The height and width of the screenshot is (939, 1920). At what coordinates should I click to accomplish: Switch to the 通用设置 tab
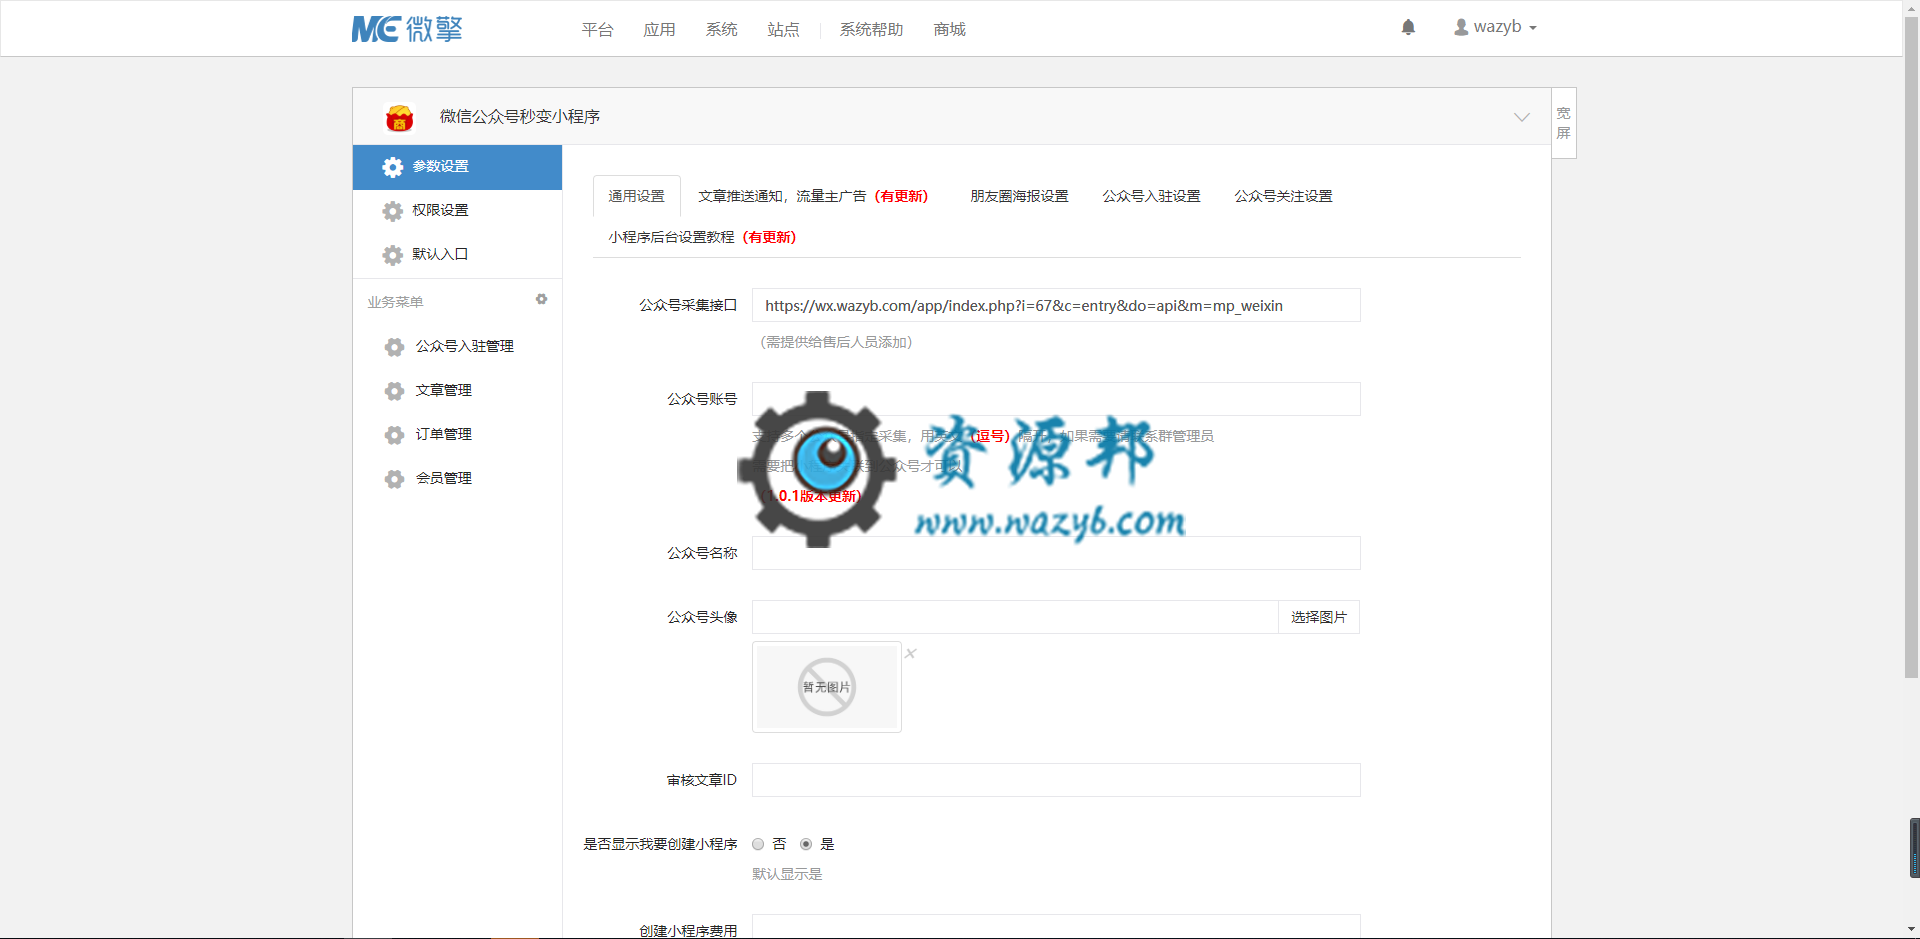(637, 196)
